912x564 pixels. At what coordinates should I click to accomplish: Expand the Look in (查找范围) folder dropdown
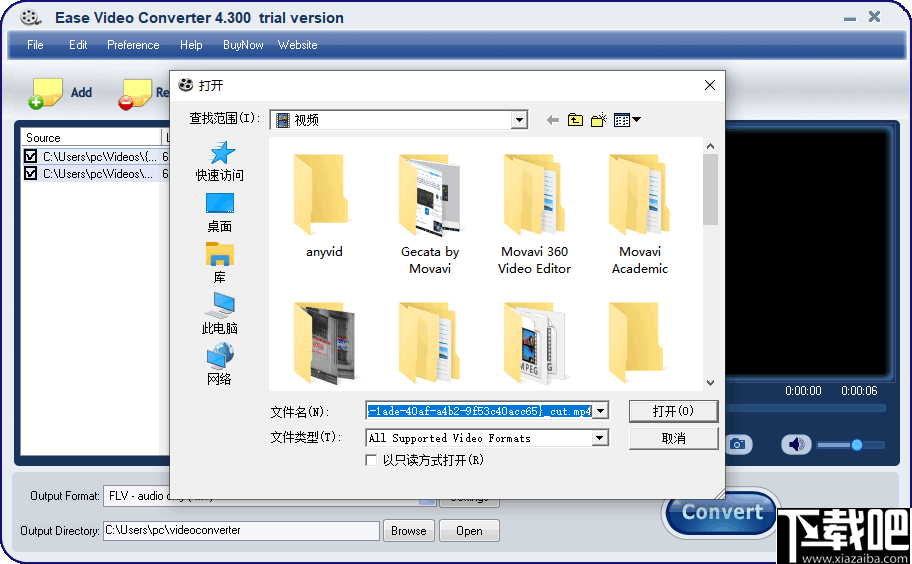point(519,120)
